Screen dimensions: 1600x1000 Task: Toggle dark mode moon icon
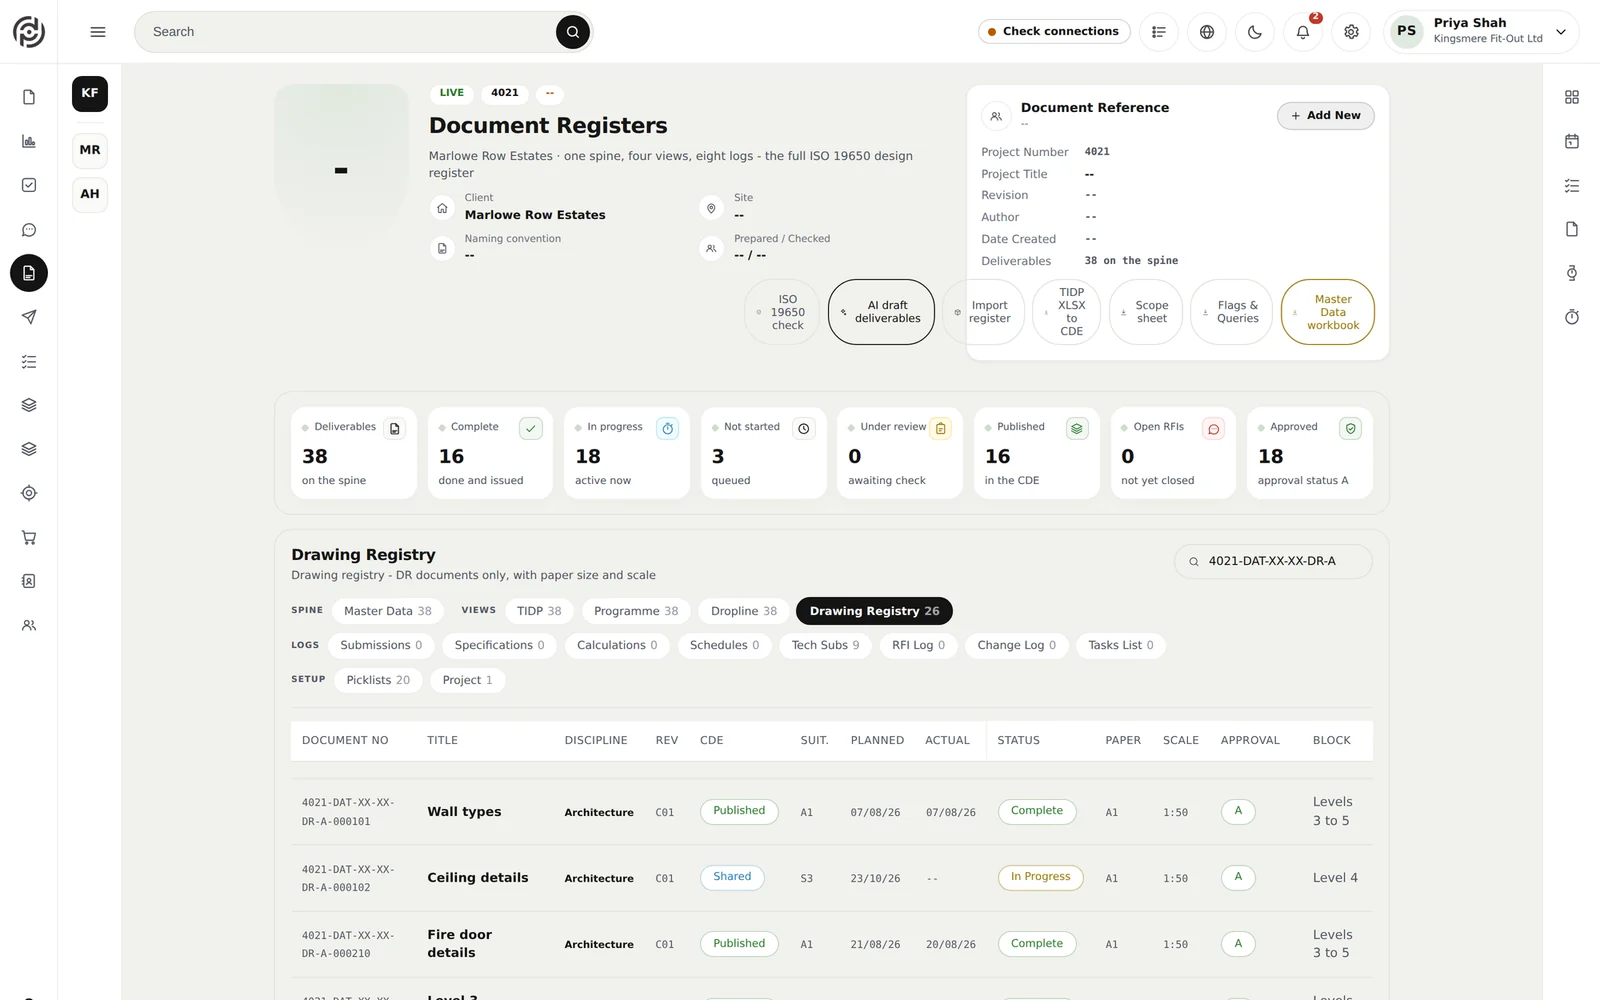[x=1255, y=32]
